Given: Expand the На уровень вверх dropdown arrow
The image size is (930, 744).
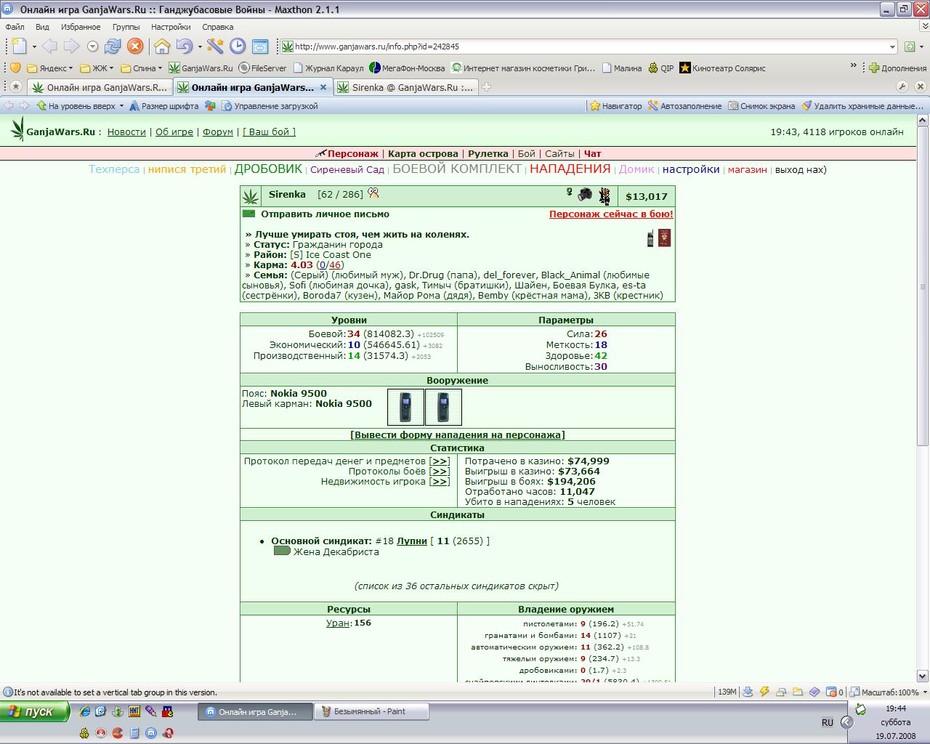Looking at the screenshot, I should click(122, 106).
